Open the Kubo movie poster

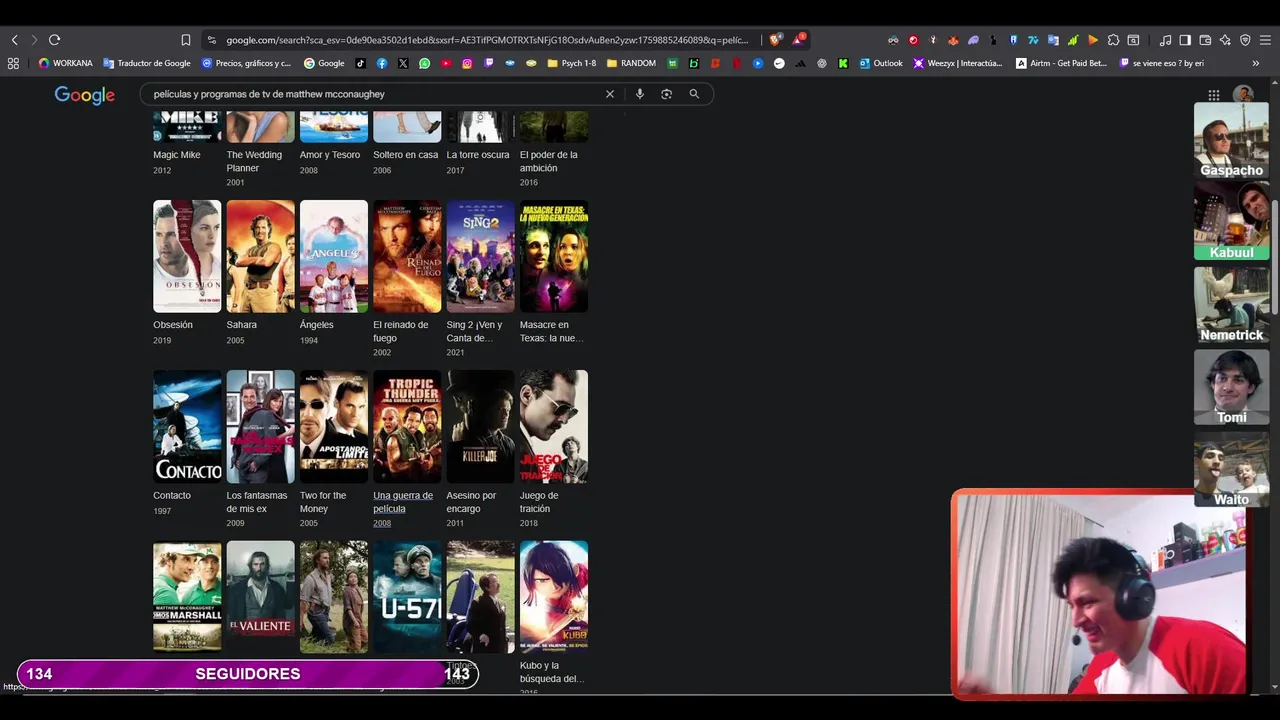click(554, 597)
